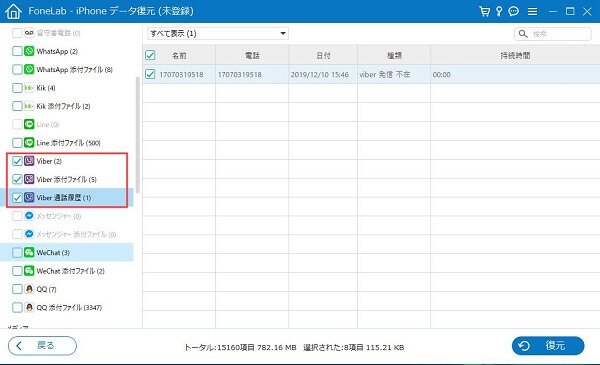Screen dimensions: 600x365
Task: Click the 戻る back button
Action: (x=42, y=345)
